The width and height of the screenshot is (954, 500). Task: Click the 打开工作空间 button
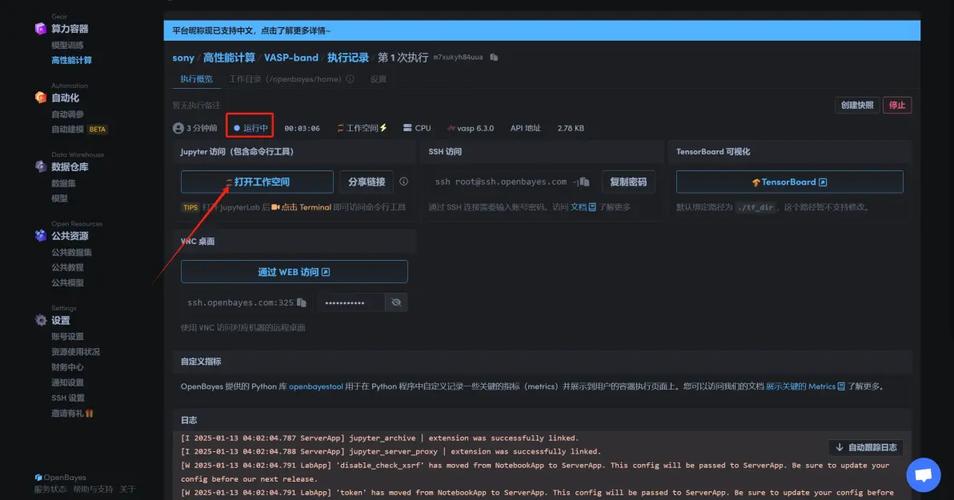(x=257, y=182)
